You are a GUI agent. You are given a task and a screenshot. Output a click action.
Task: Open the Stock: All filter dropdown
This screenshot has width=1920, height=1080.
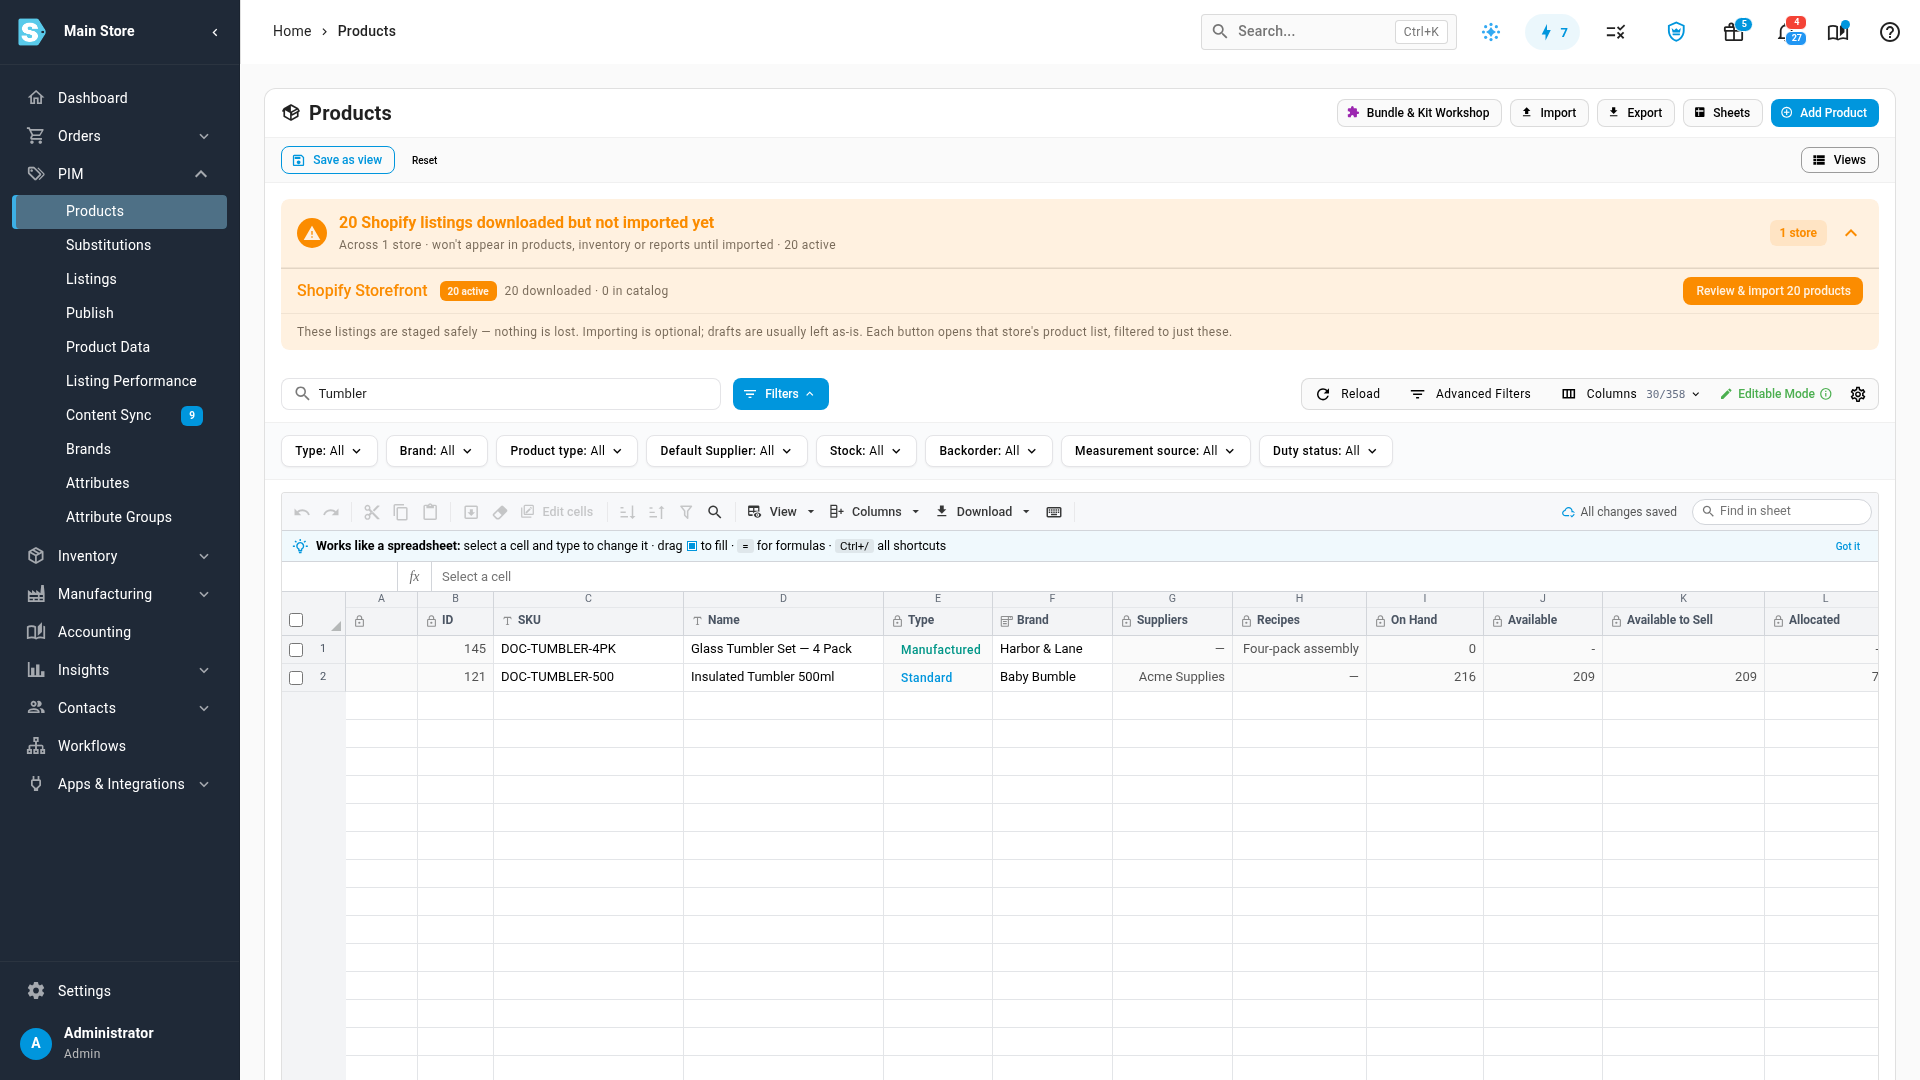tap(866, 451)
